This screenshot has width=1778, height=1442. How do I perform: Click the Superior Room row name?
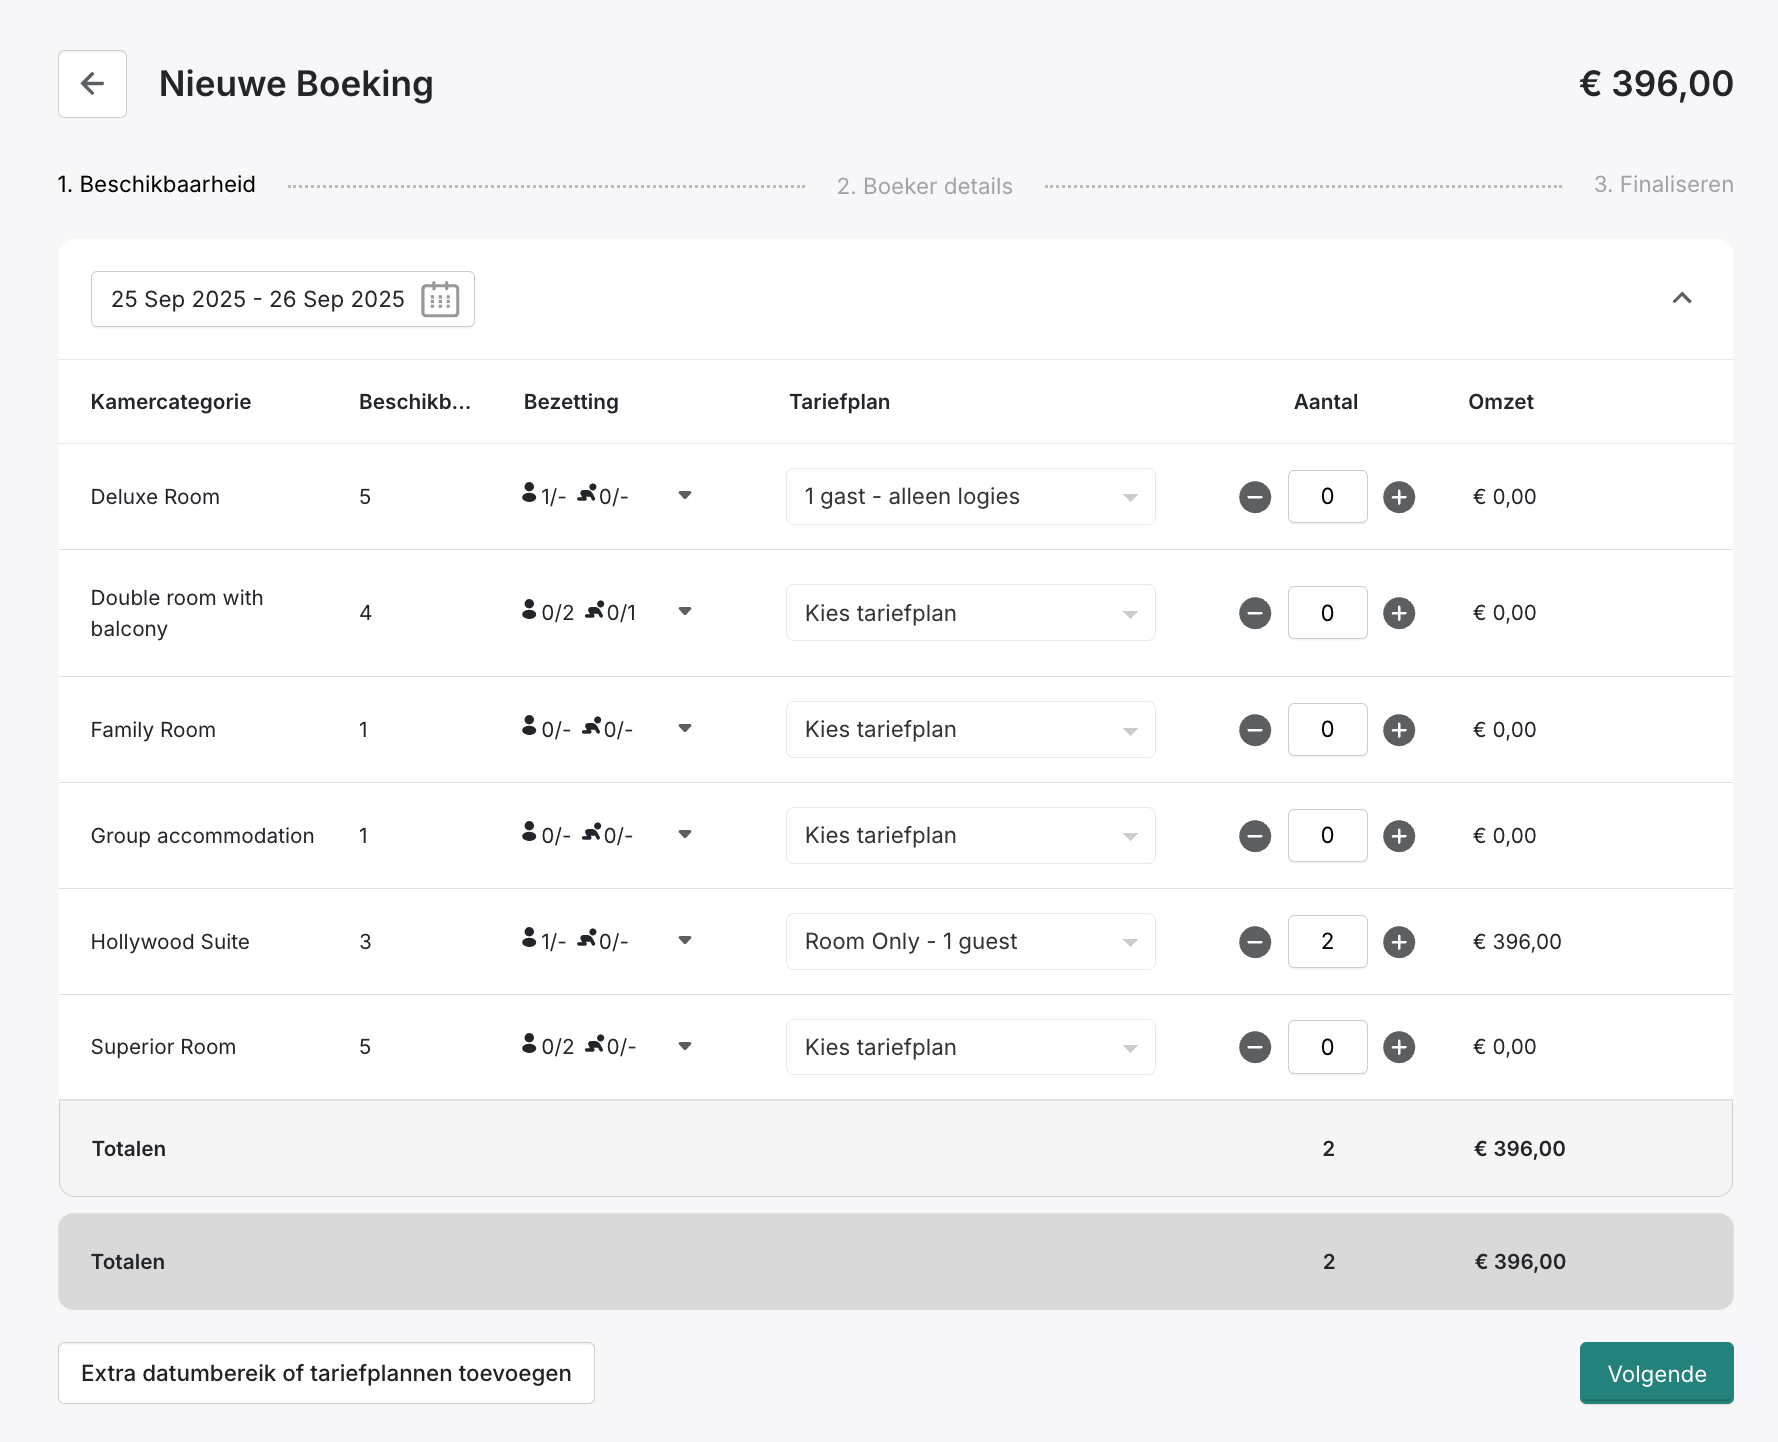(x=163, y=1047)
